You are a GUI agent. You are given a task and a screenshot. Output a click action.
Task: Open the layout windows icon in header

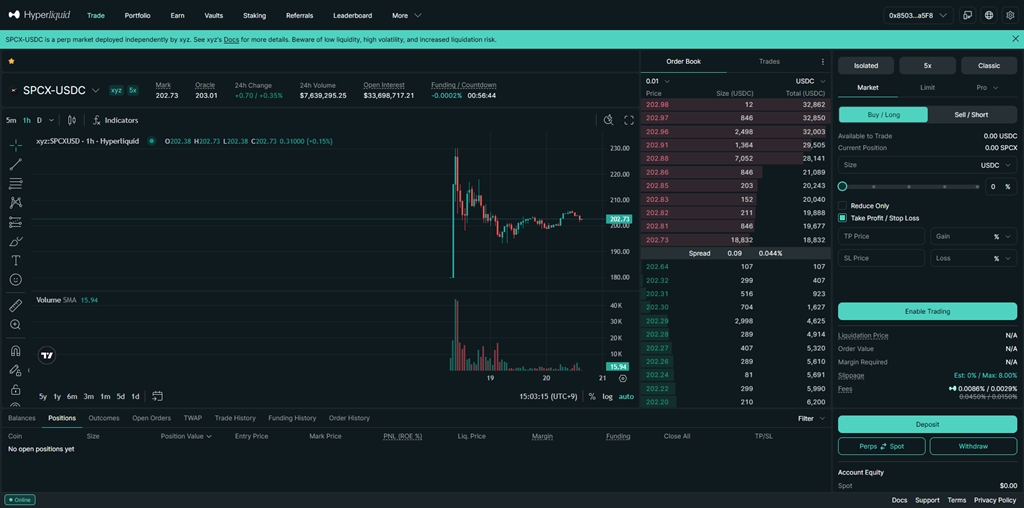tap(967, 15)
